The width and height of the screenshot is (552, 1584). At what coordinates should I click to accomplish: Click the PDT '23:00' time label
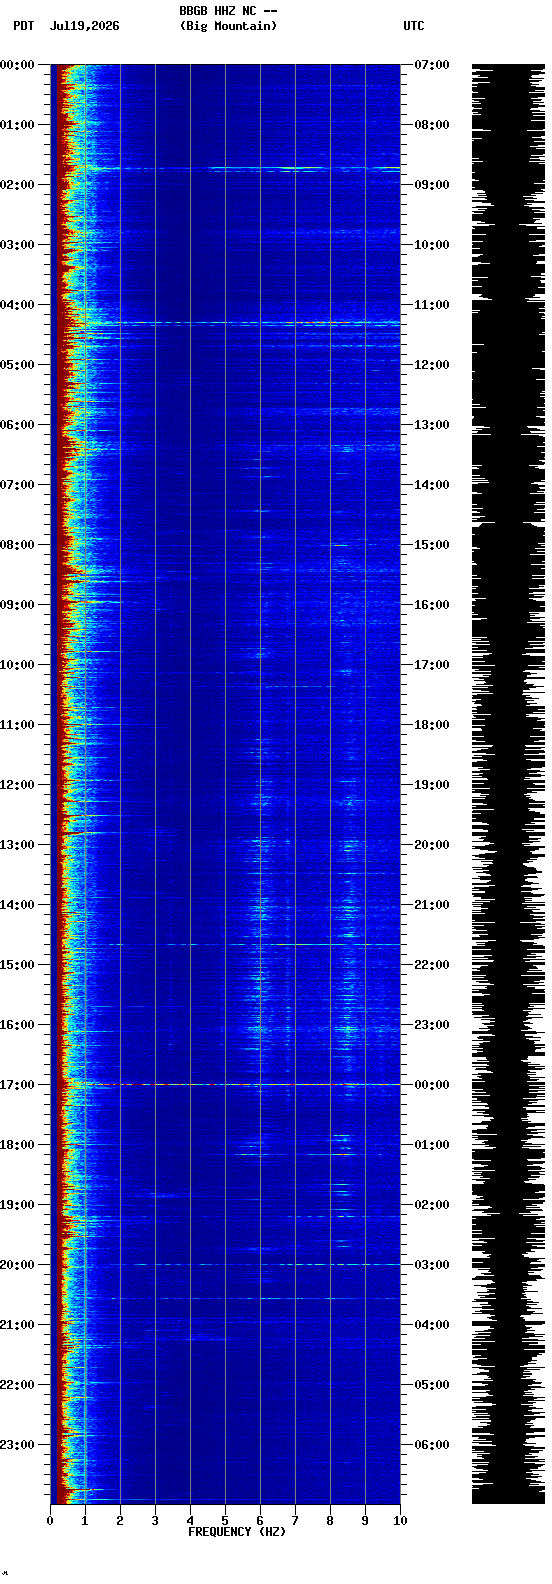pos(17,1445)
